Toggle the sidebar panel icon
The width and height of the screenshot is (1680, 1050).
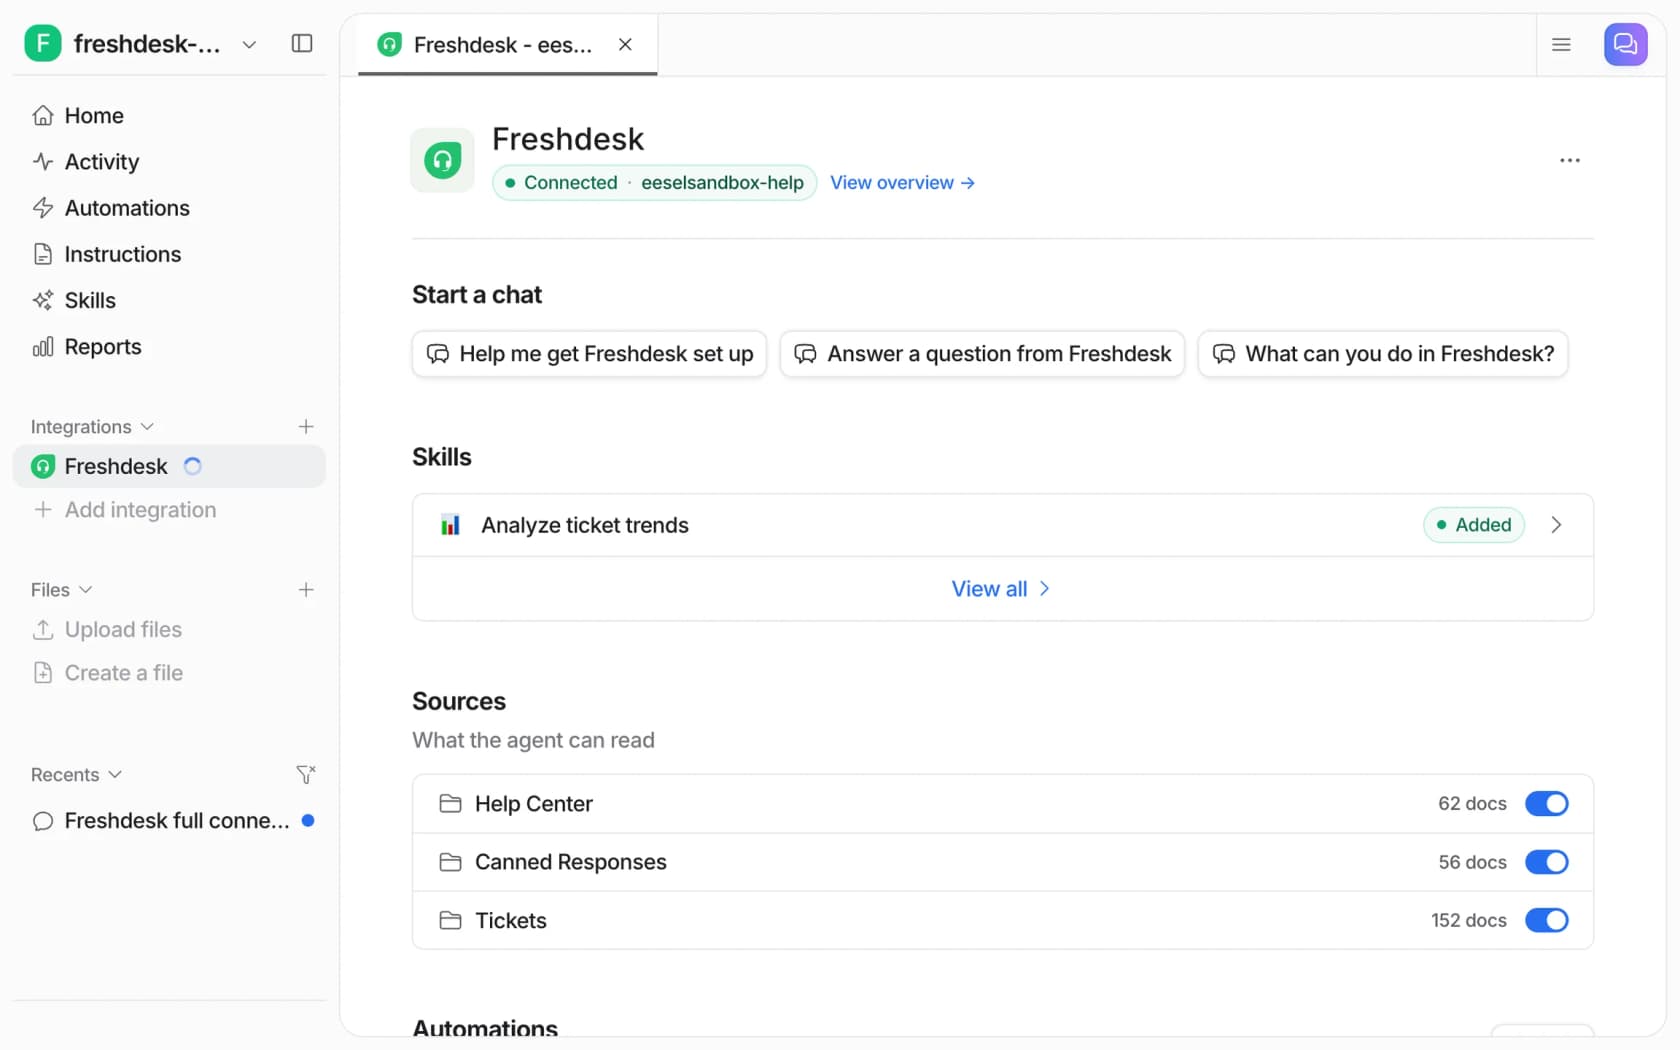click(302, 43)
